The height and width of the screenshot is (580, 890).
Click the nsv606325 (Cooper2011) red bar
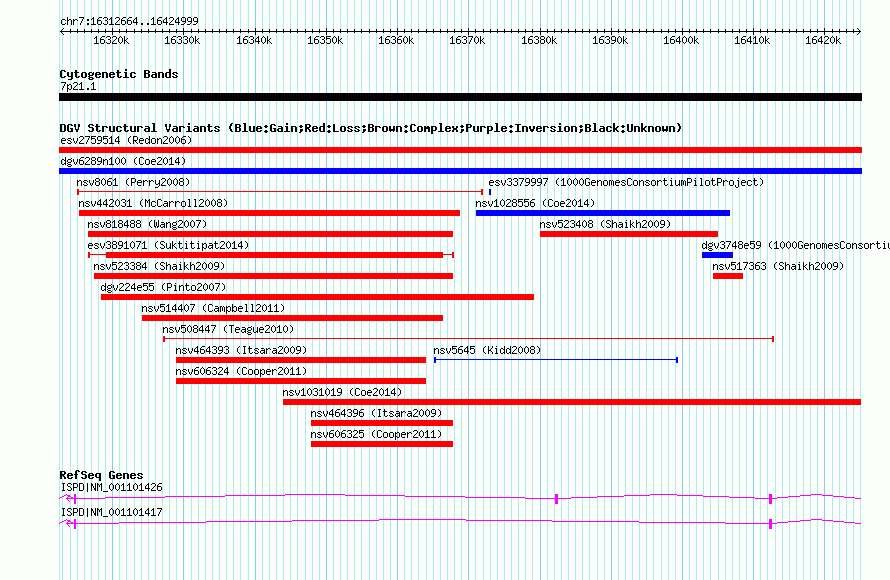382,444
